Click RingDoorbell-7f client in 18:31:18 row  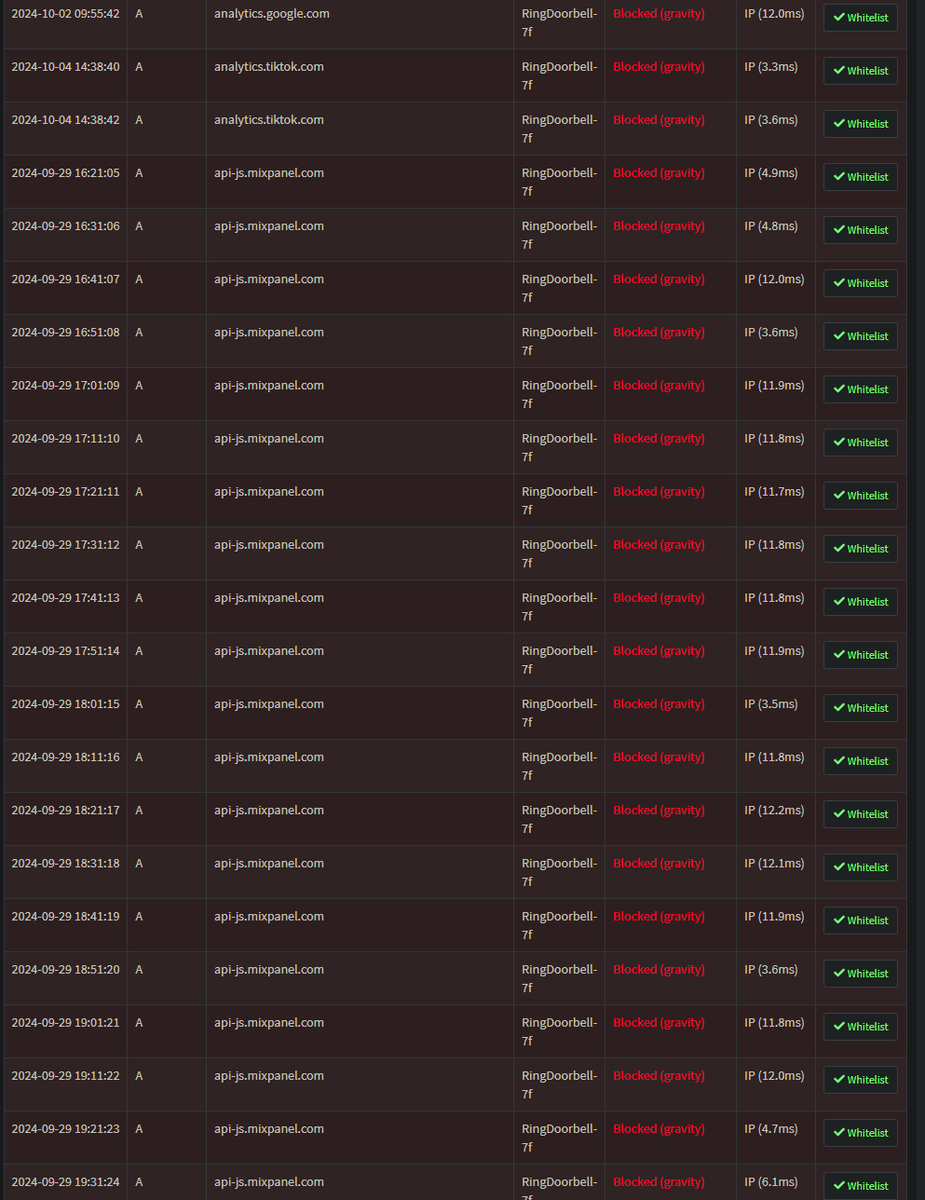click(559, 872)
